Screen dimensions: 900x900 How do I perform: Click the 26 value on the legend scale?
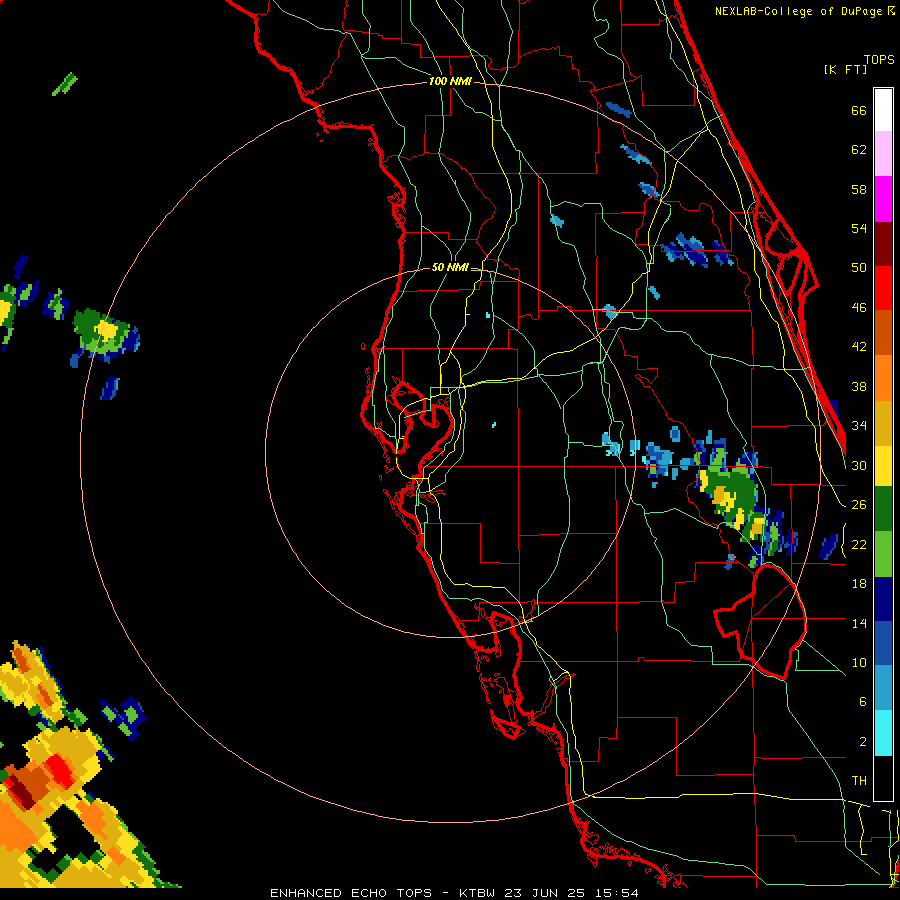[859, 505]
